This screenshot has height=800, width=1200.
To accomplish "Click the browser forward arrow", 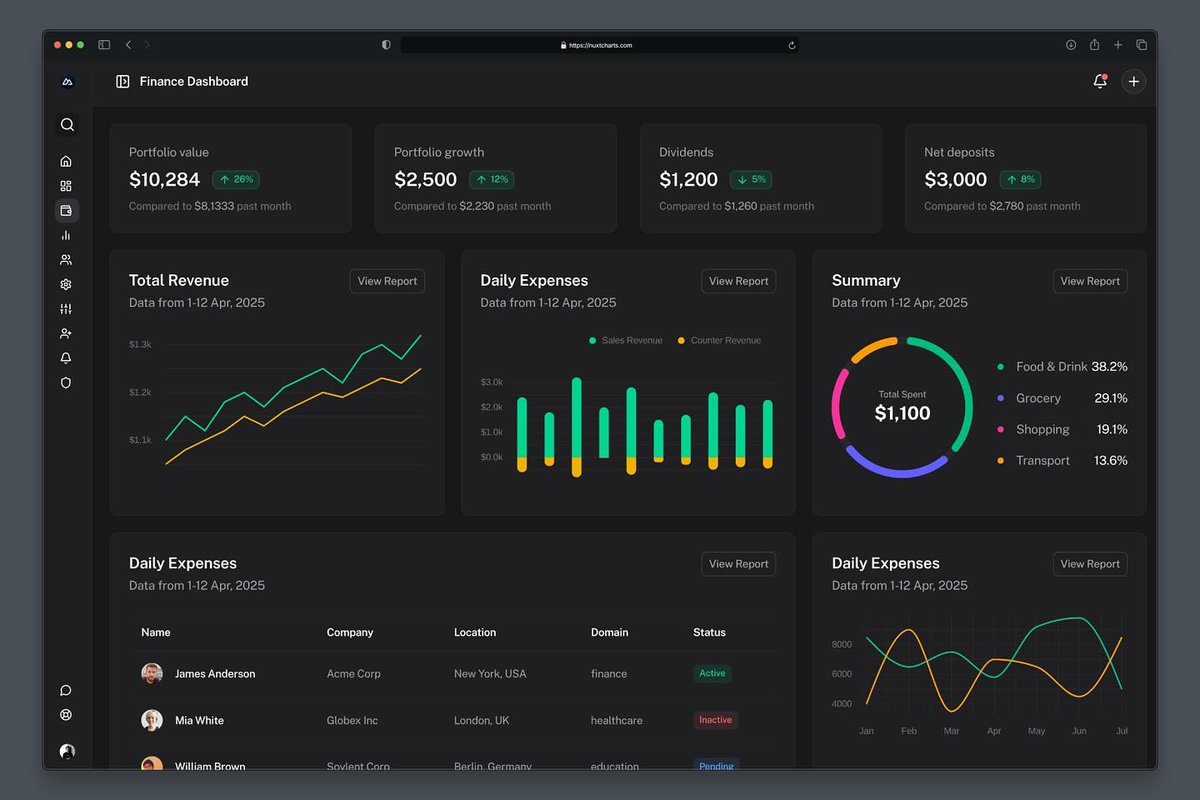I will pos(147,45).
